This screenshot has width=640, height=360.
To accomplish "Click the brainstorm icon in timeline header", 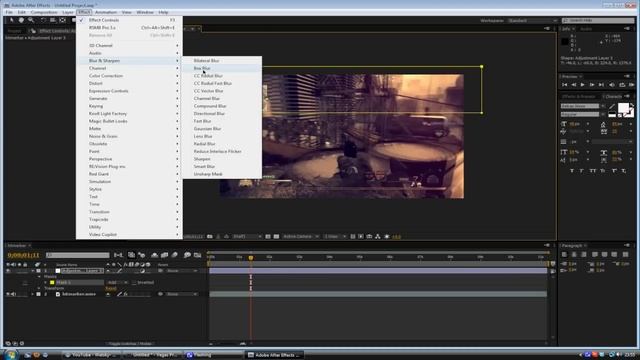I will (187, 255).
